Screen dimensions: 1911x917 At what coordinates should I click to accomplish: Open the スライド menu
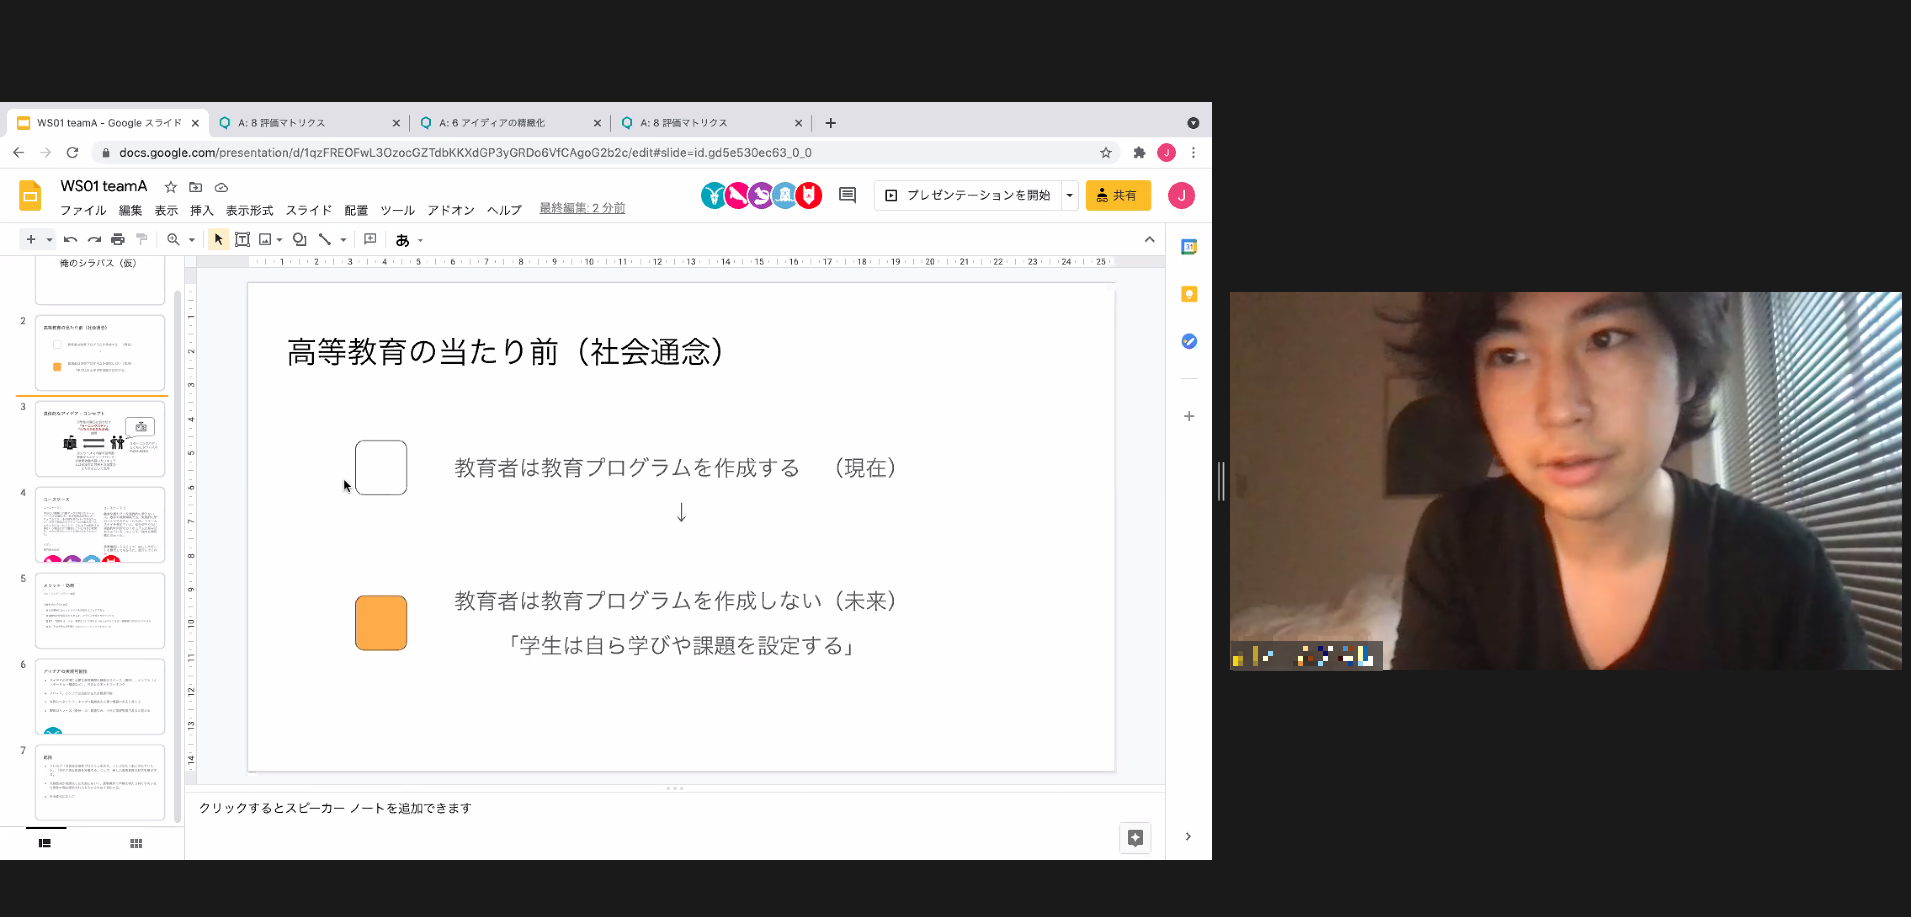[309, 210]
